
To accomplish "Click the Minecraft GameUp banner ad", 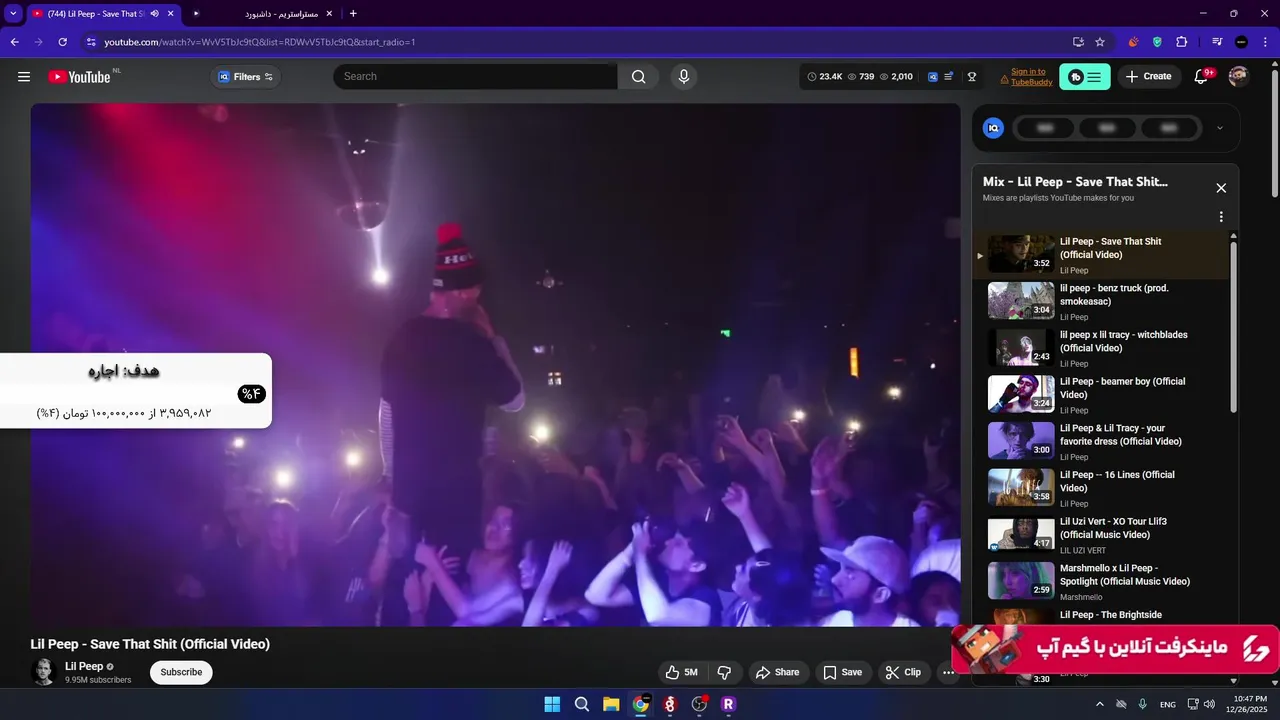I will click(x=1115, y=648).
